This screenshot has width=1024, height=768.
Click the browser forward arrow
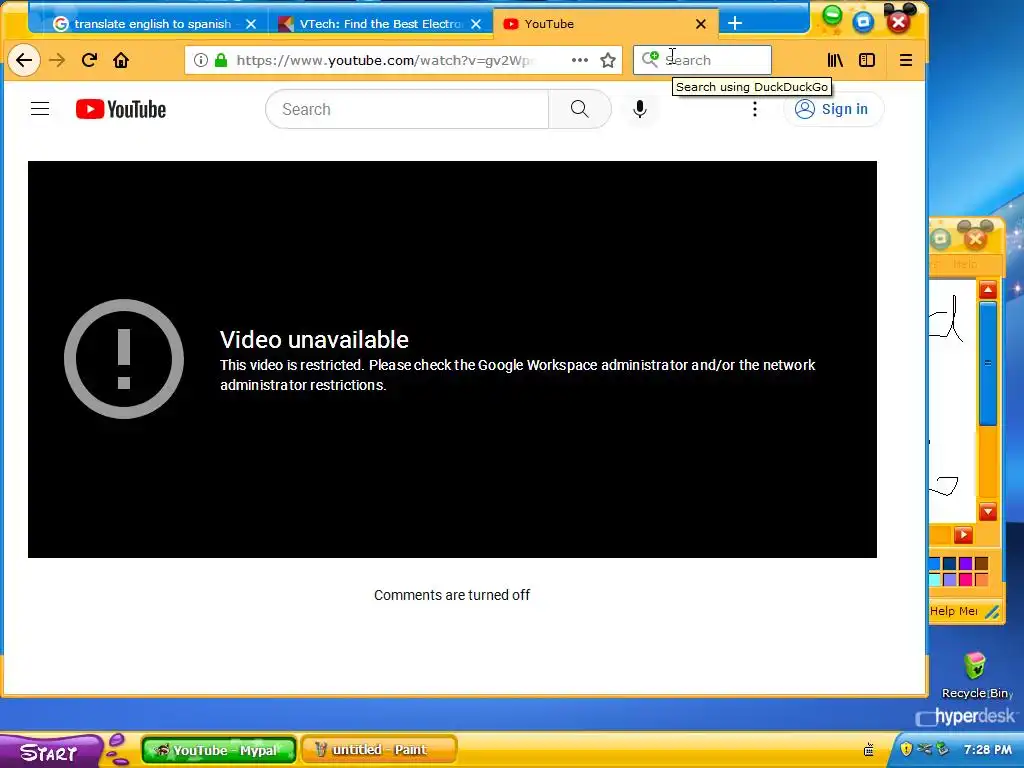[x=57, y=60]
